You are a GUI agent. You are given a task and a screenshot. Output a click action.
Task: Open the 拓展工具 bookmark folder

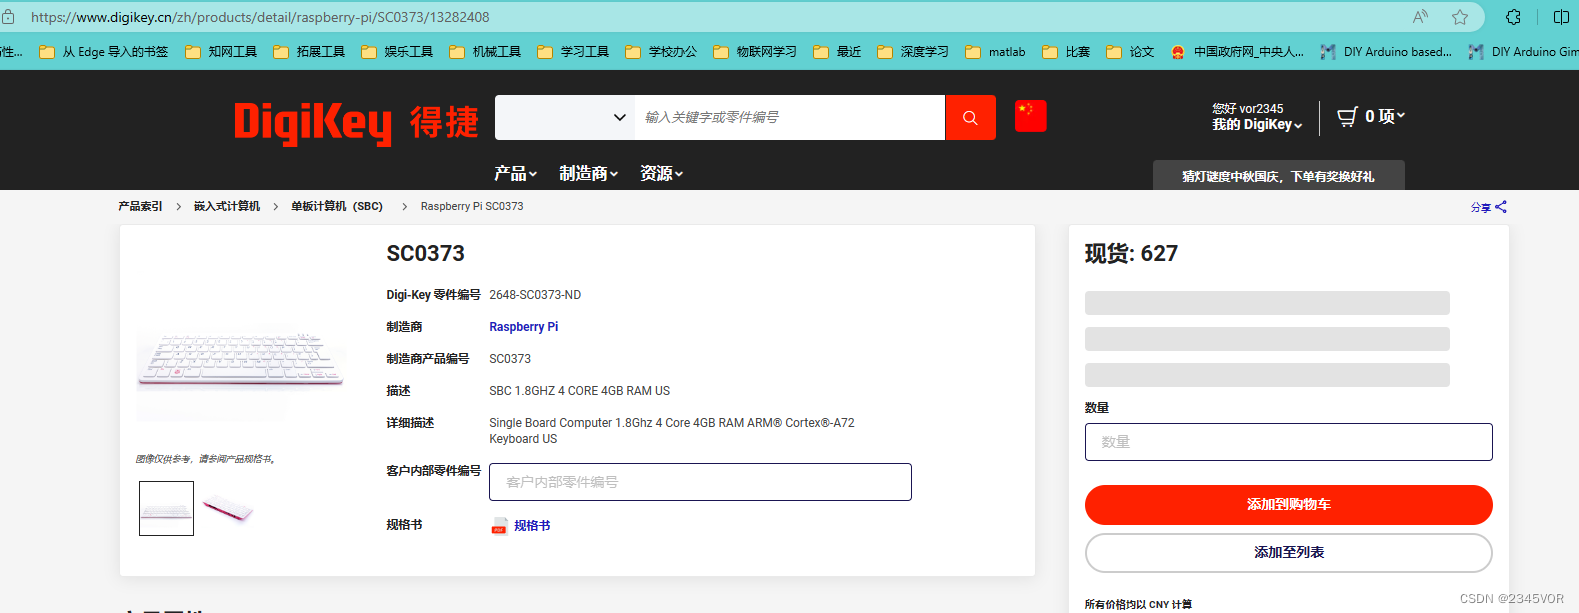tap(309, 52)
